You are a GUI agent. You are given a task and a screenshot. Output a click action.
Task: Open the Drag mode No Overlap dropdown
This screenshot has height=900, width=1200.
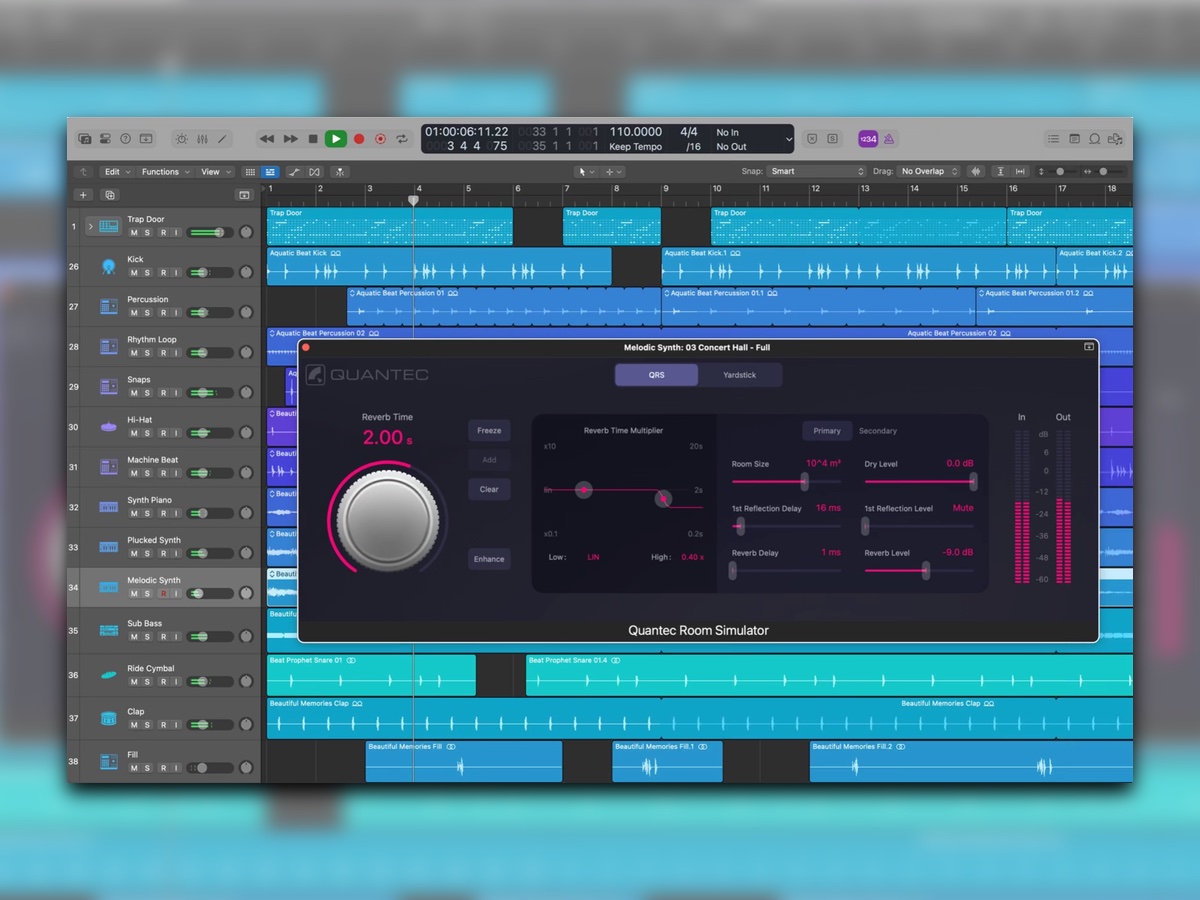point(926,171)
